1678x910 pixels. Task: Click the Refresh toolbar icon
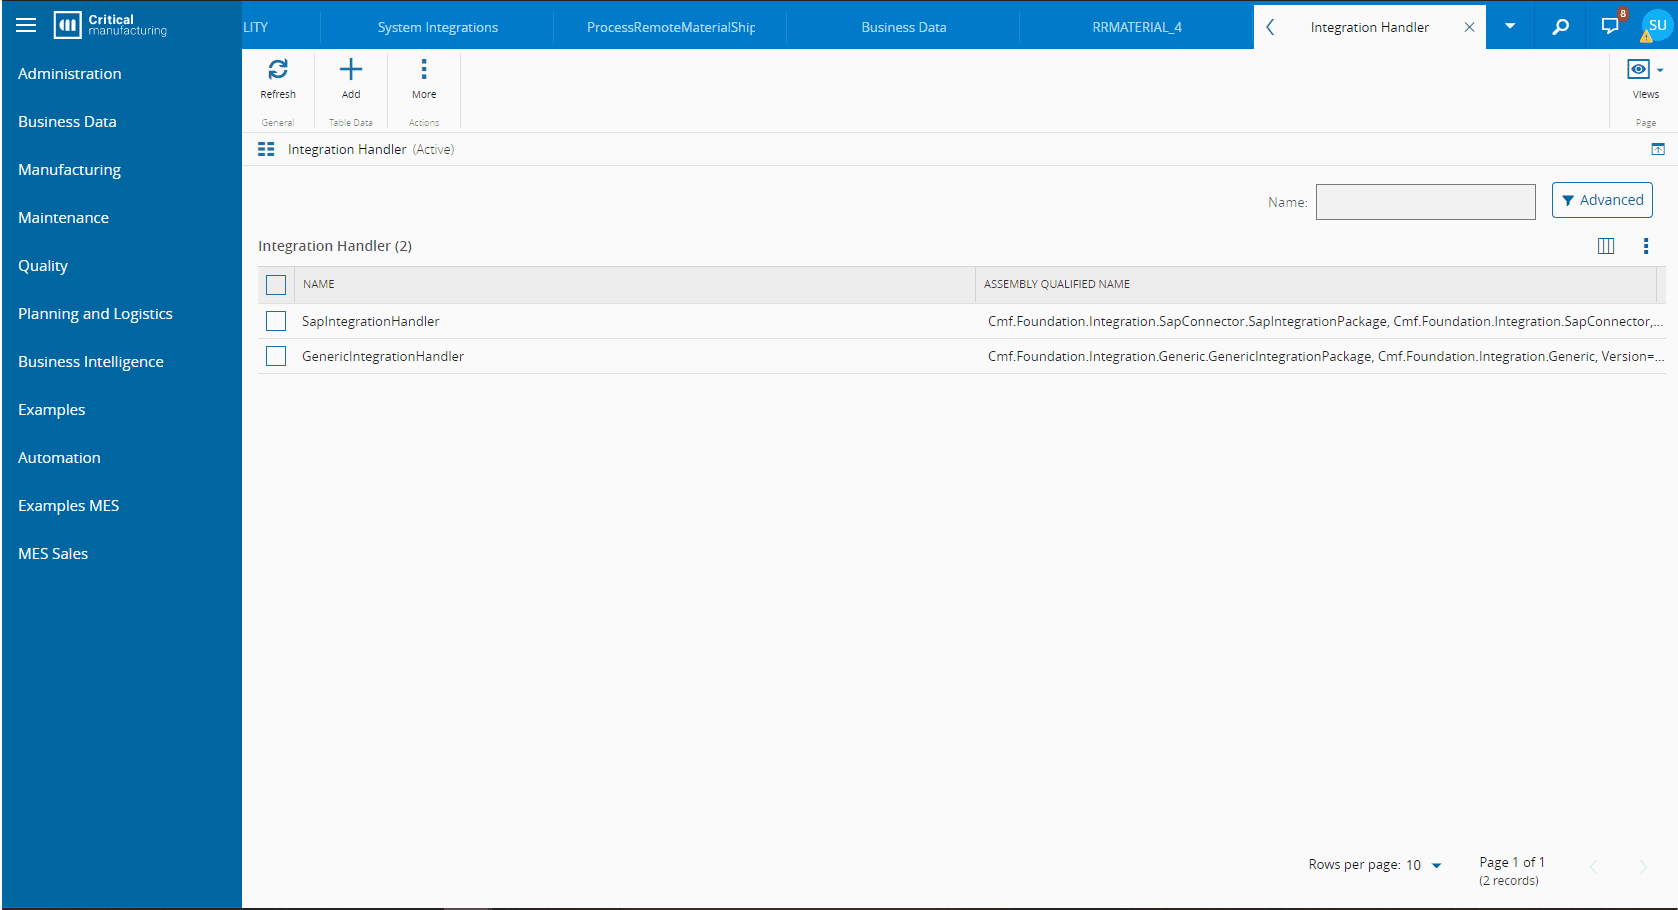(x=278, y=70)
